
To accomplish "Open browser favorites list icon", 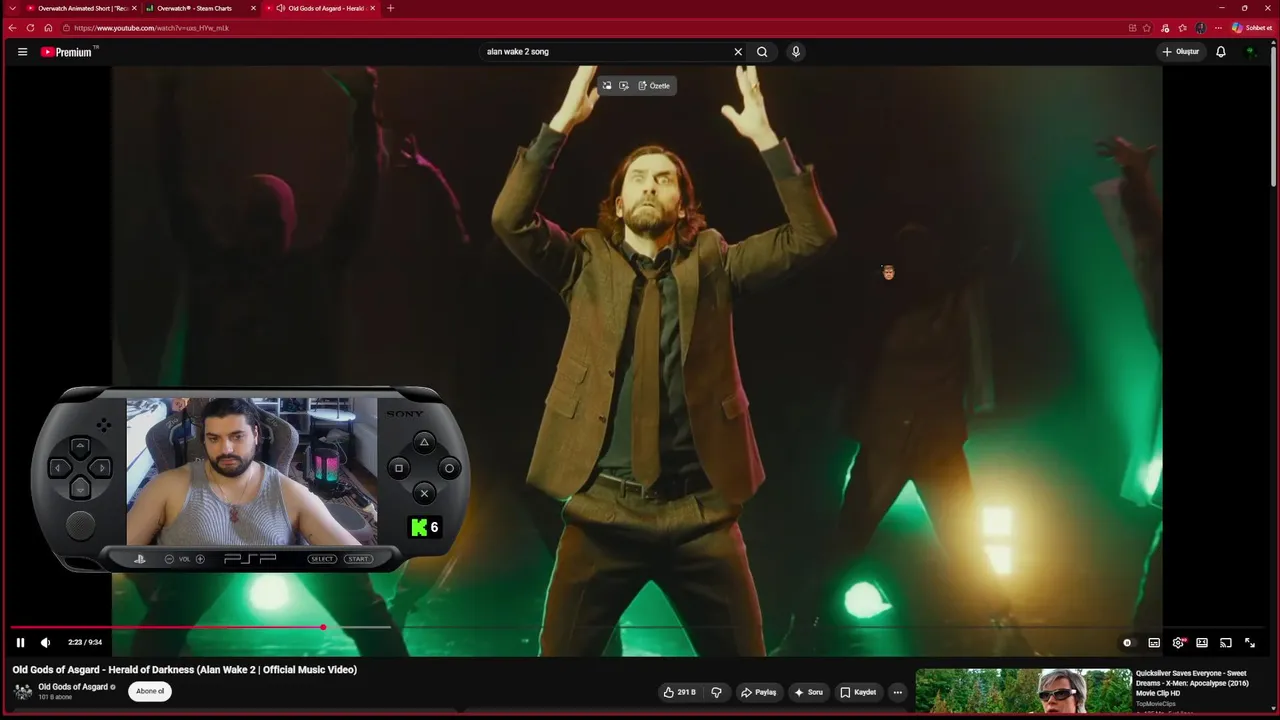I will point(1182,28).
